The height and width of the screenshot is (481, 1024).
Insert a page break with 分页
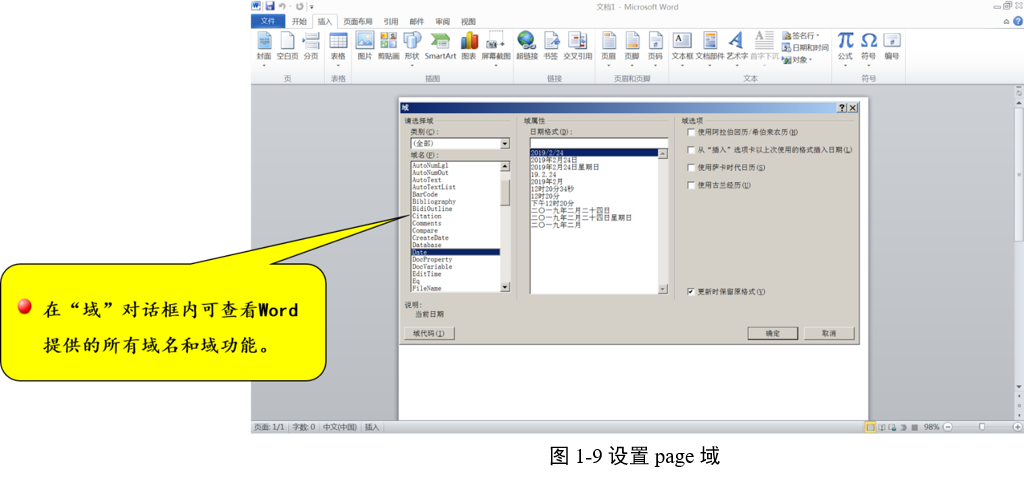coord(311,47)
